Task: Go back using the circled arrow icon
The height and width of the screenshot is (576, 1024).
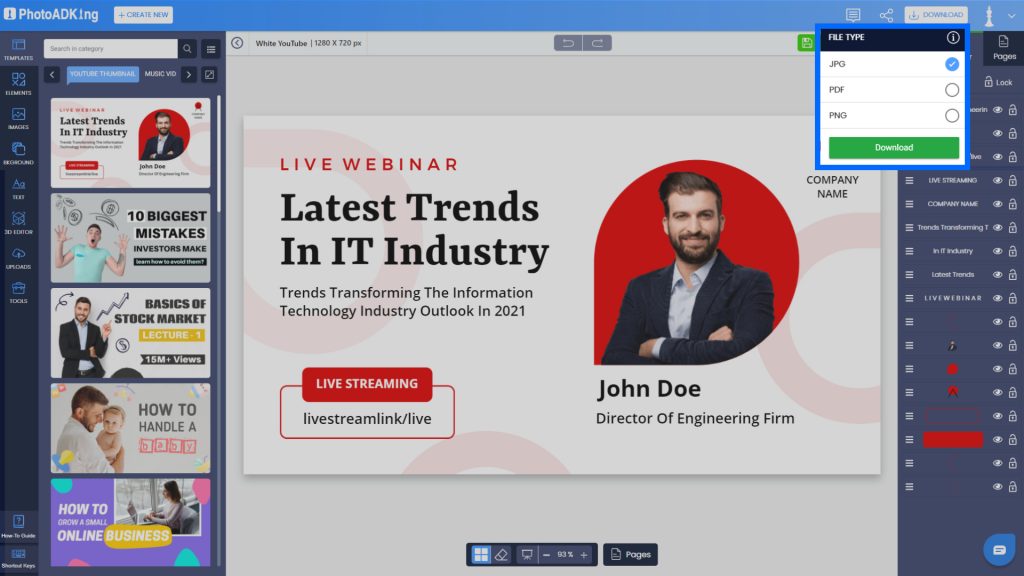Action: (237, 43)
